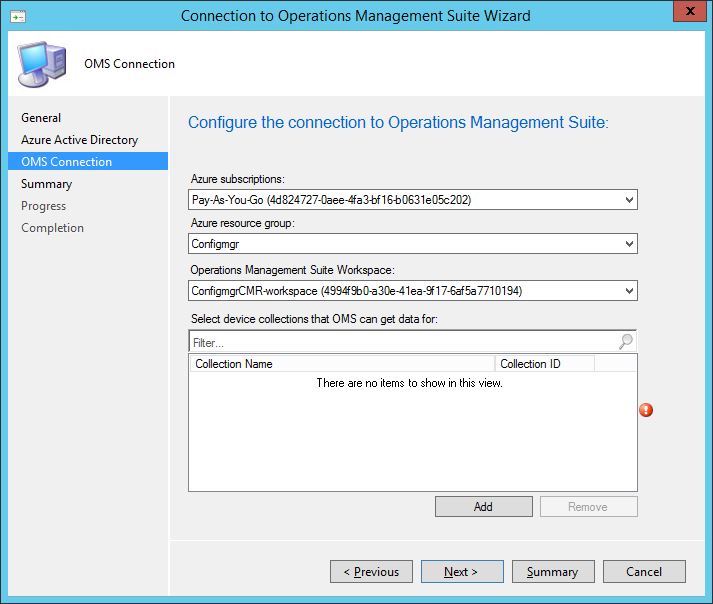The image size is (713, 604).
Task: Sort by Collection Name column header
Action: (x=342, y=364)
